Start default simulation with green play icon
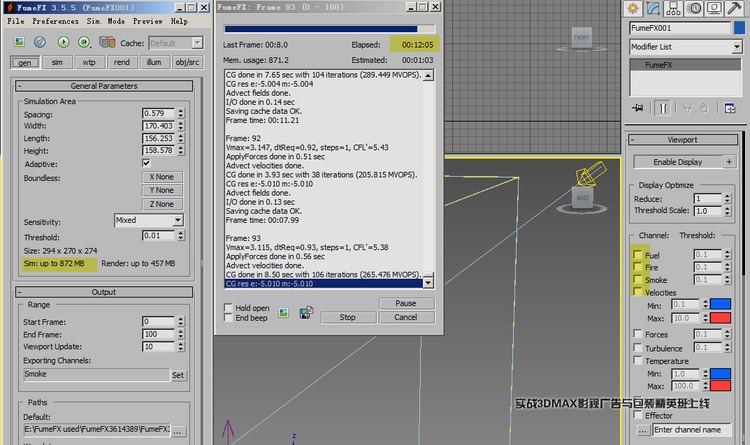Screen dimensions: 750x445 point(63,42)
